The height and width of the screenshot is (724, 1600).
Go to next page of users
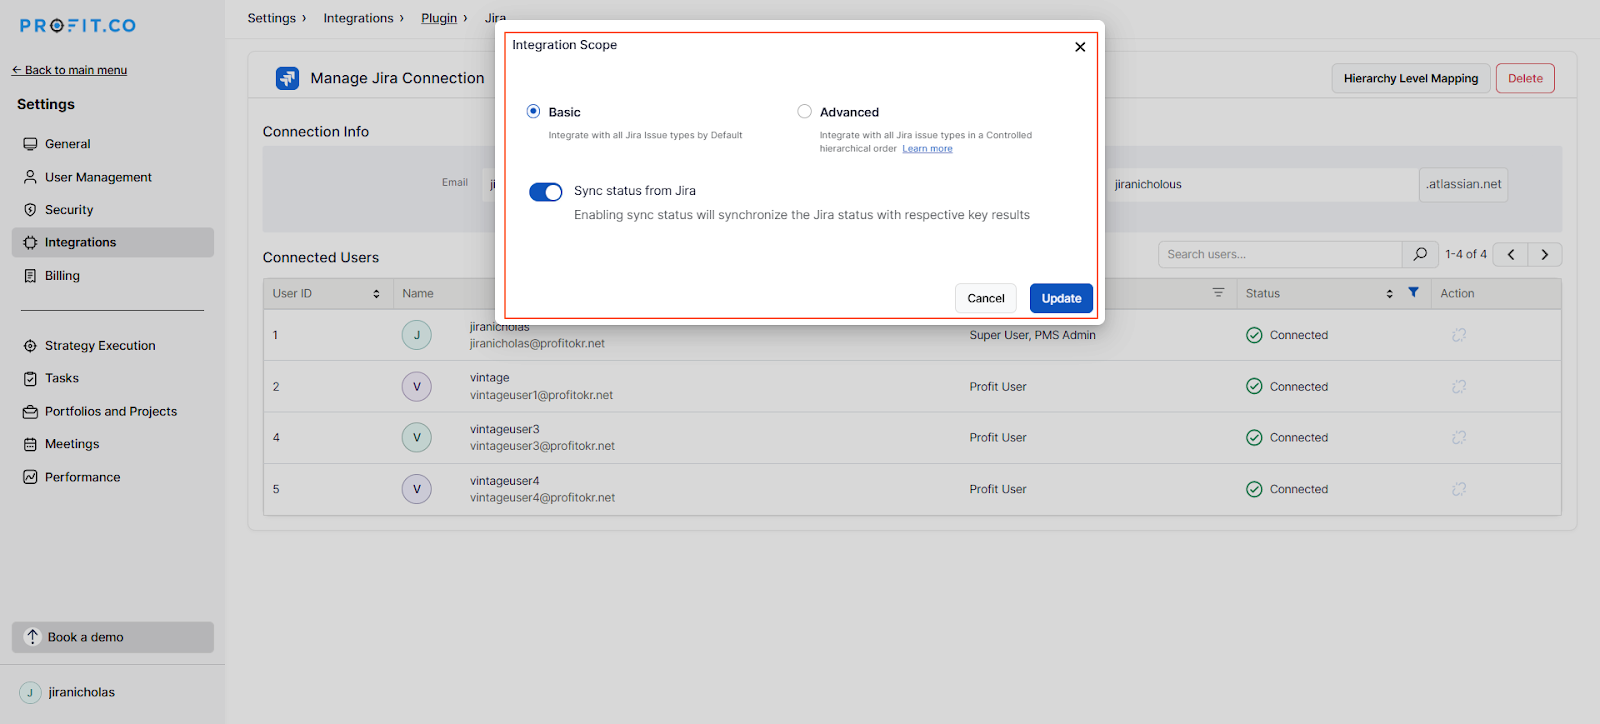(x=1545, y=254)
